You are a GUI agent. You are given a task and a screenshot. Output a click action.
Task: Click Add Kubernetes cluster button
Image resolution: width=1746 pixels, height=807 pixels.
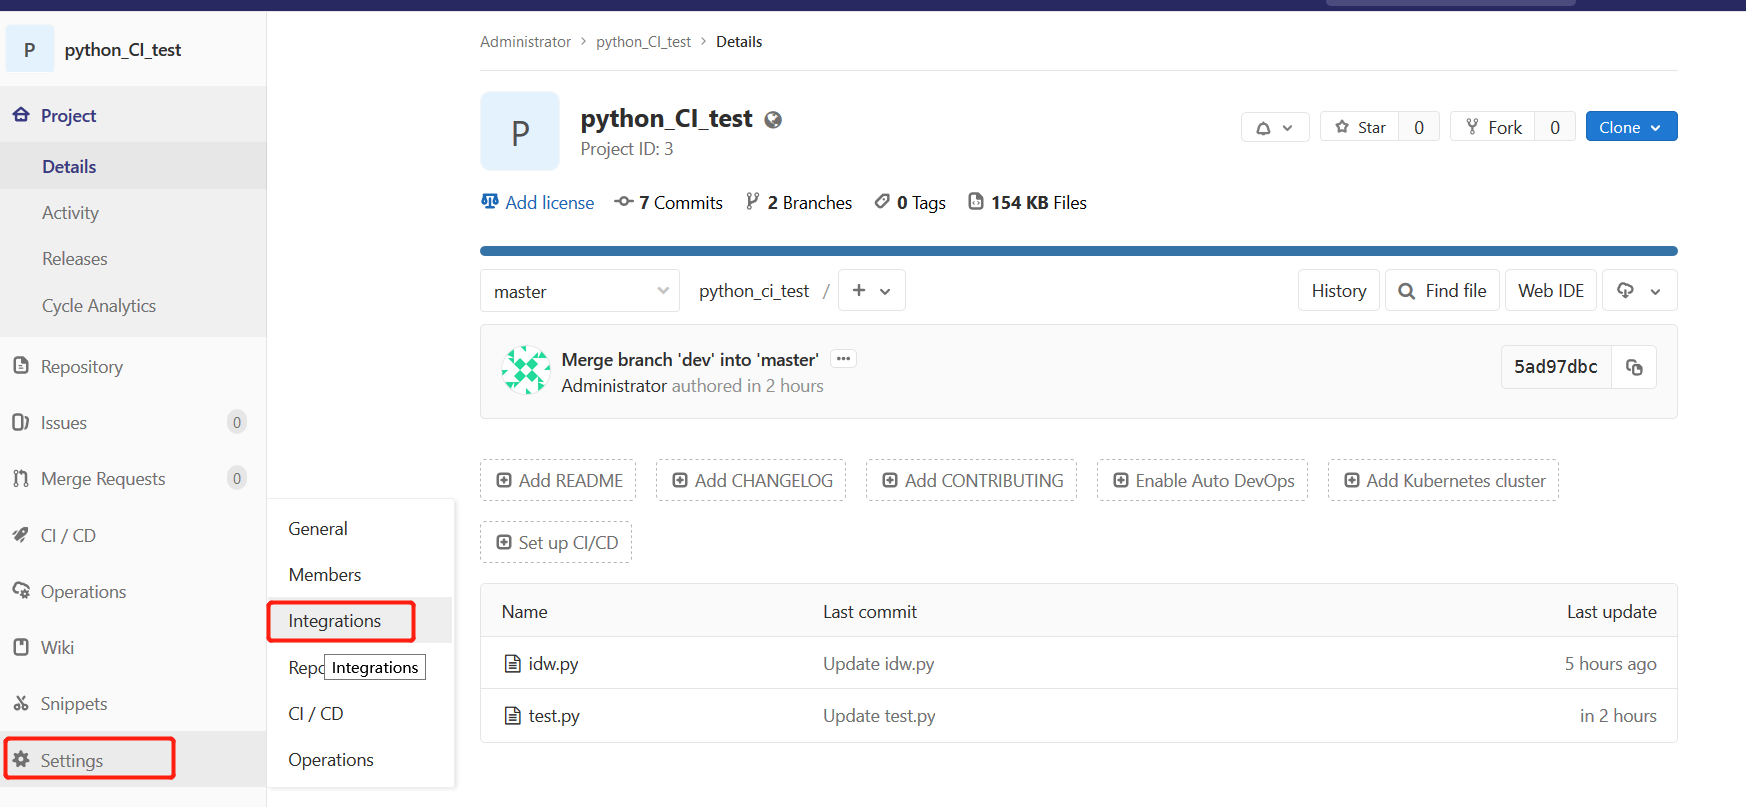click(x=1444, y=480)
